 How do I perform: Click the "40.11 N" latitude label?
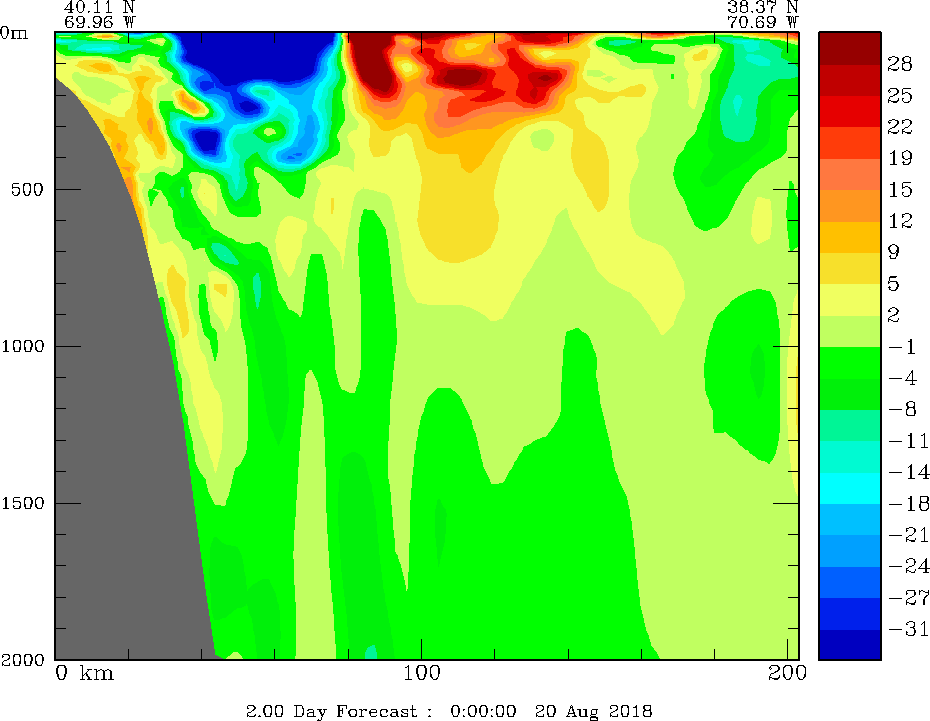(x=99, y=7)
